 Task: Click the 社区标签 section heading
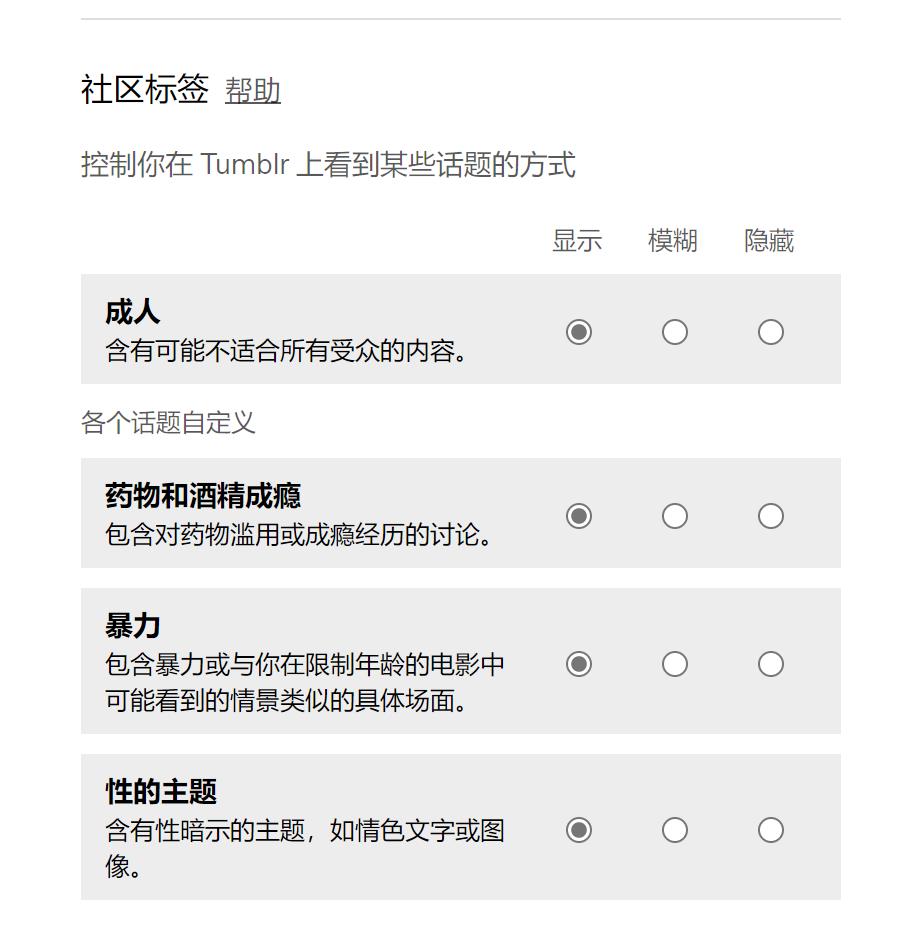click(x=145, y=89)
